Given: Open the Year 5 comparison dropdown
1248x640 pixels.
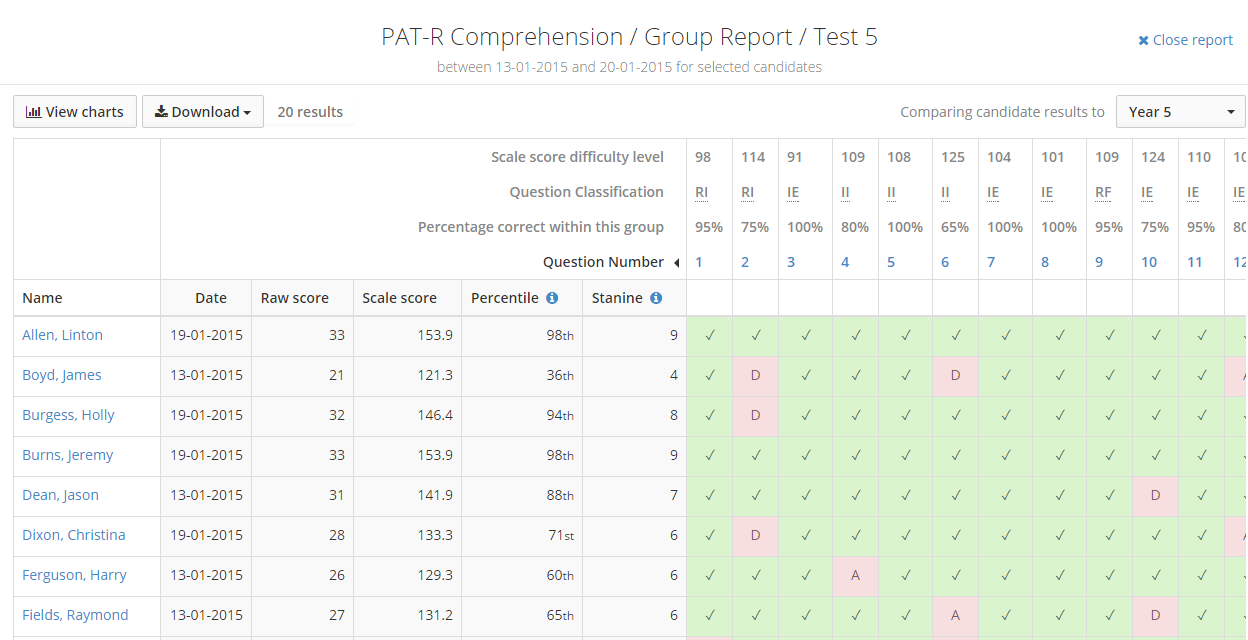Looking at the screenshot, I should pyautogui.click(x=1181, y=112).
